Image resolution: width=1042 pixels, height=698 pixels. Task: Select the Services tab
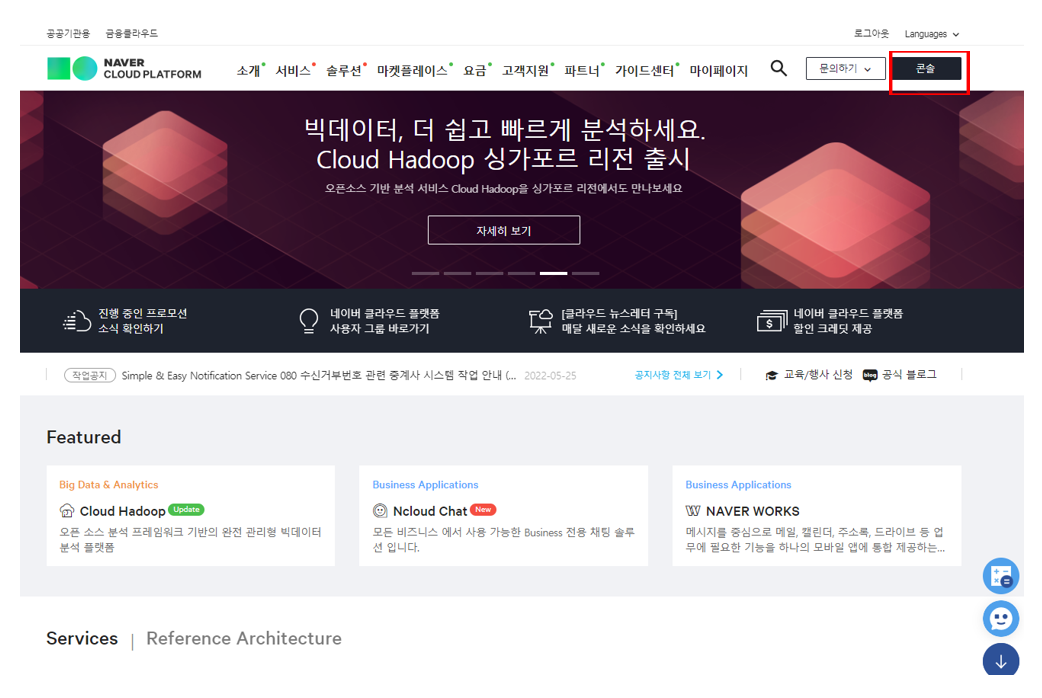coord(82,638)
